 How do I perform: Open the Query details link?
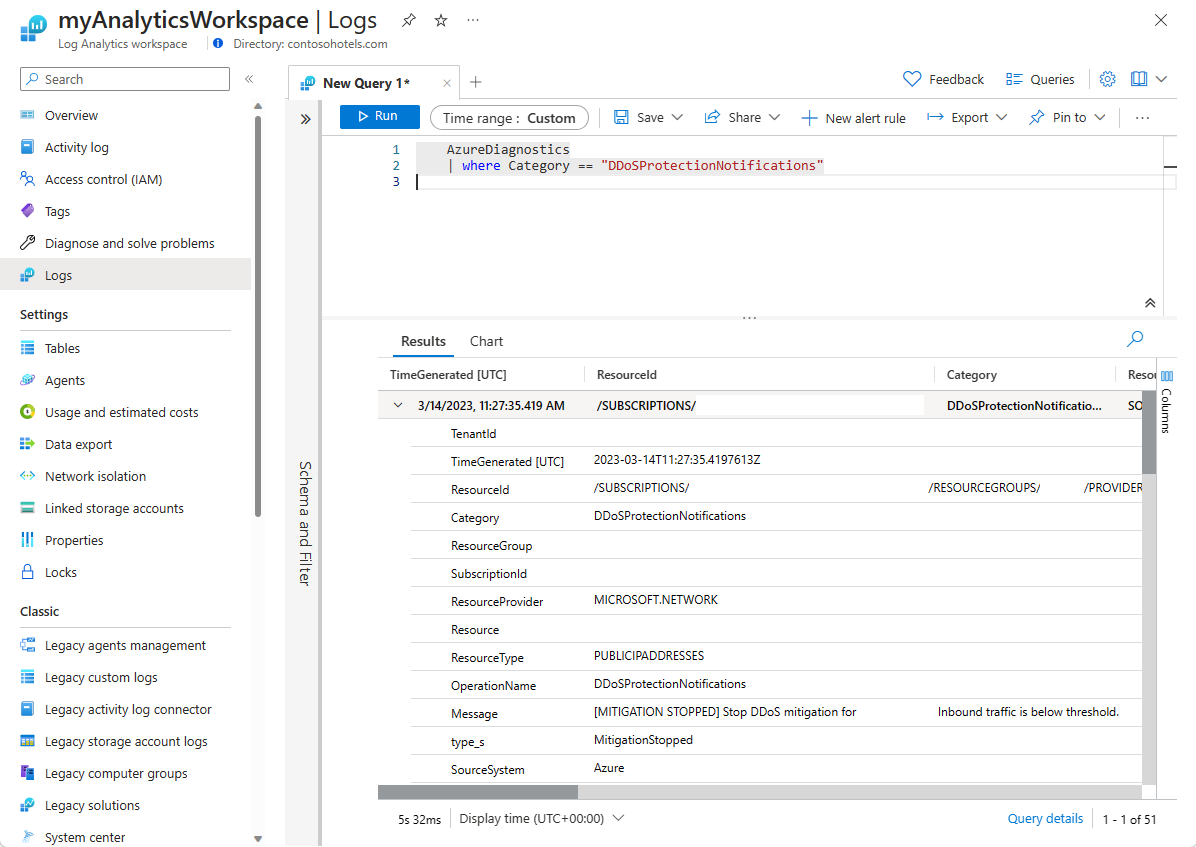[1045, 818]
